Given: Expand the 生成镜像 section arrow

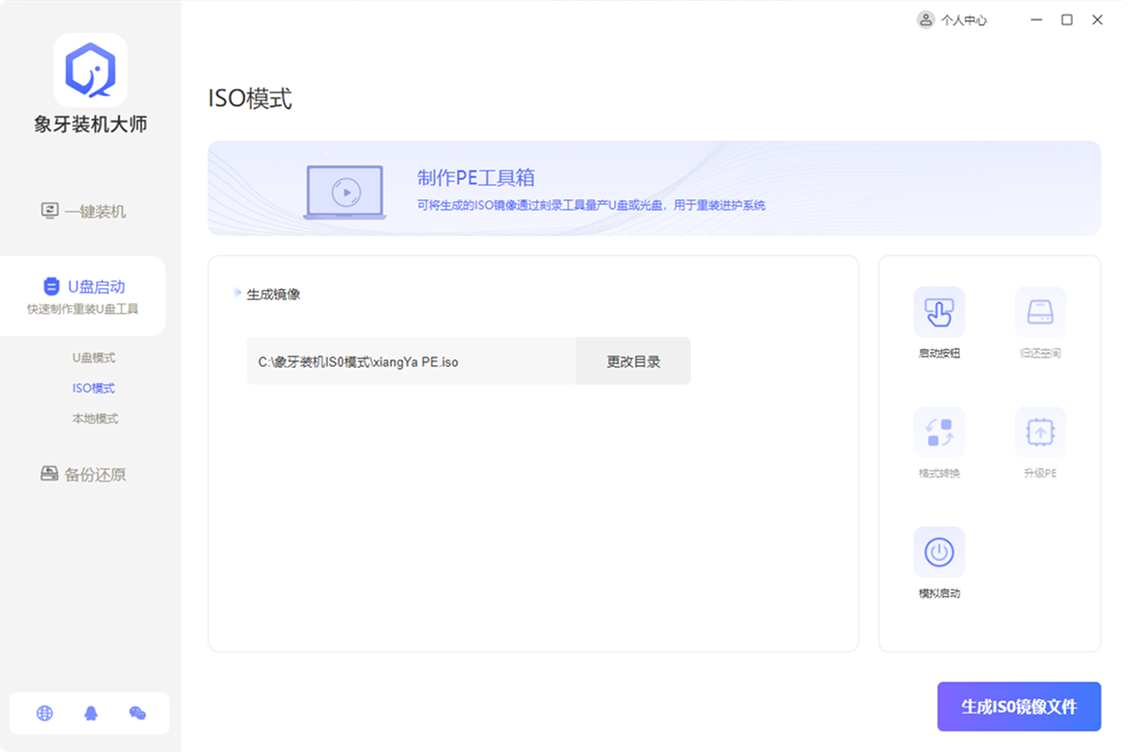Looking at the screenshot, I should tap(236, 294).
